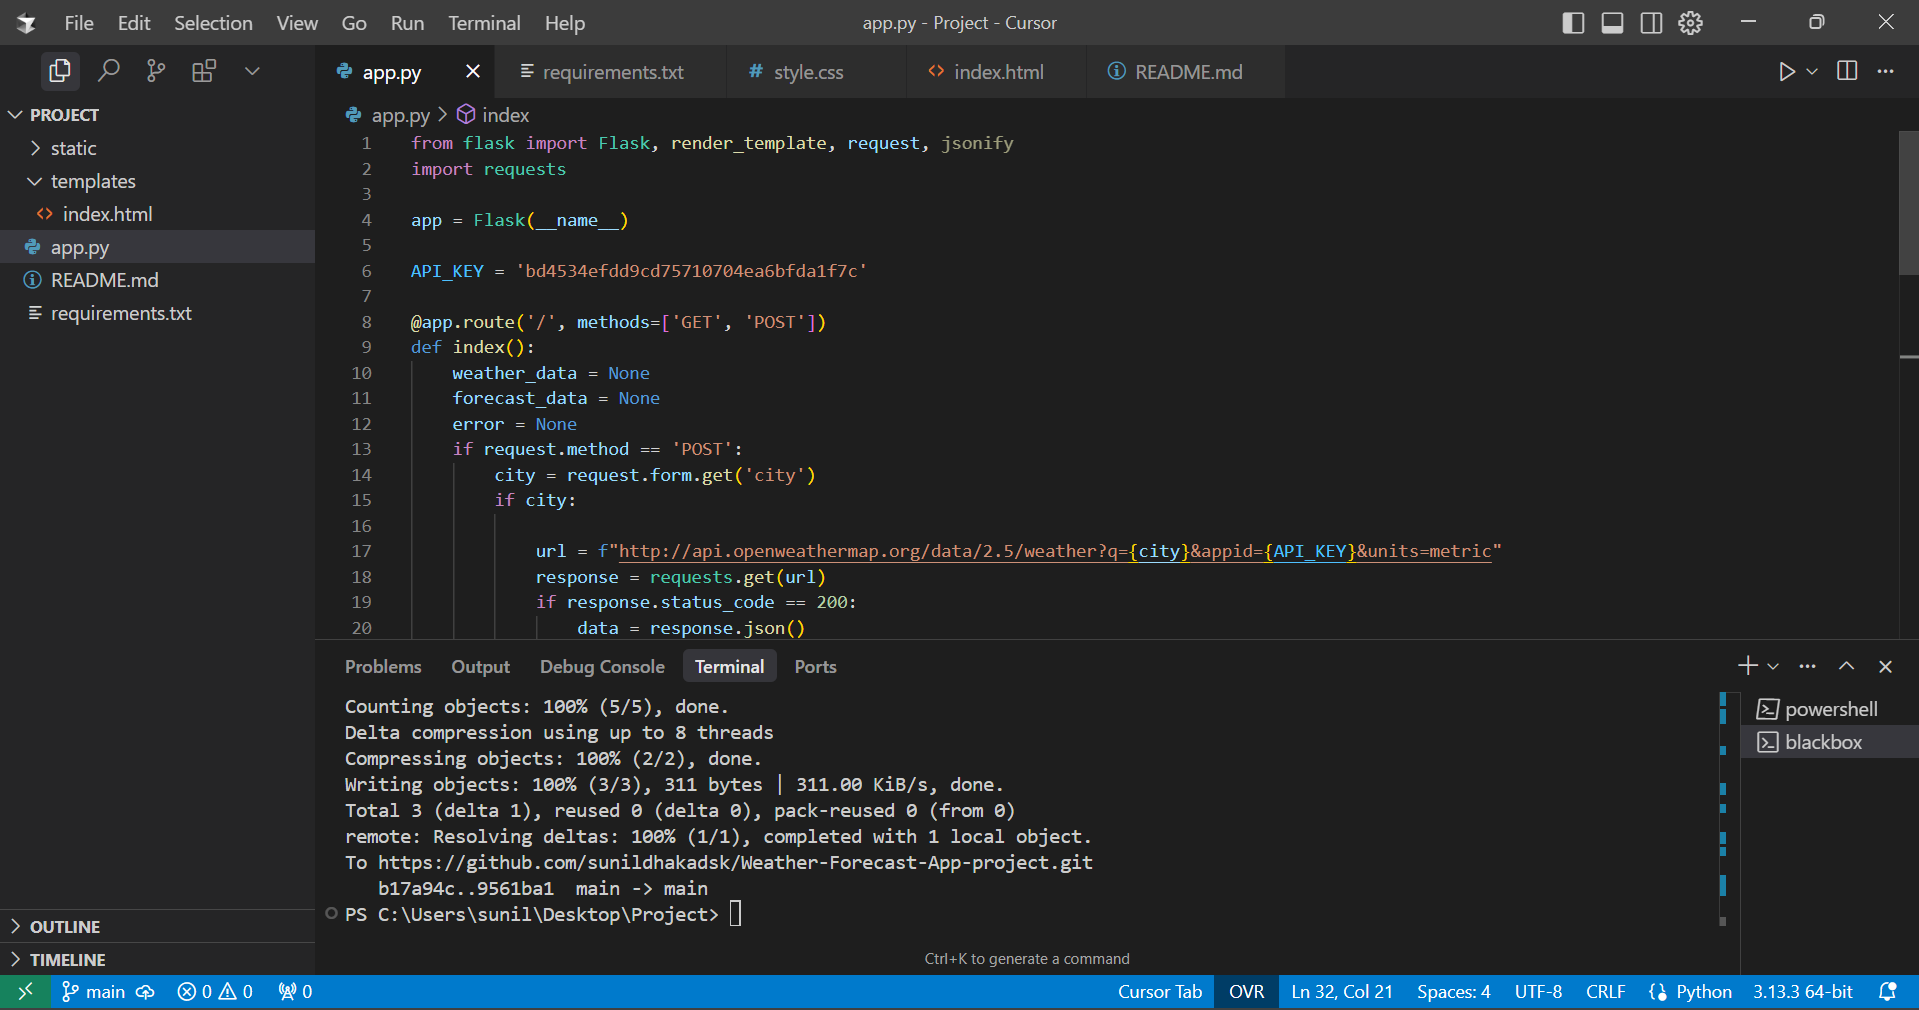Click the new terminal plus icon
This screenshot has height=1010, width=1919.
click(1747, 666)
